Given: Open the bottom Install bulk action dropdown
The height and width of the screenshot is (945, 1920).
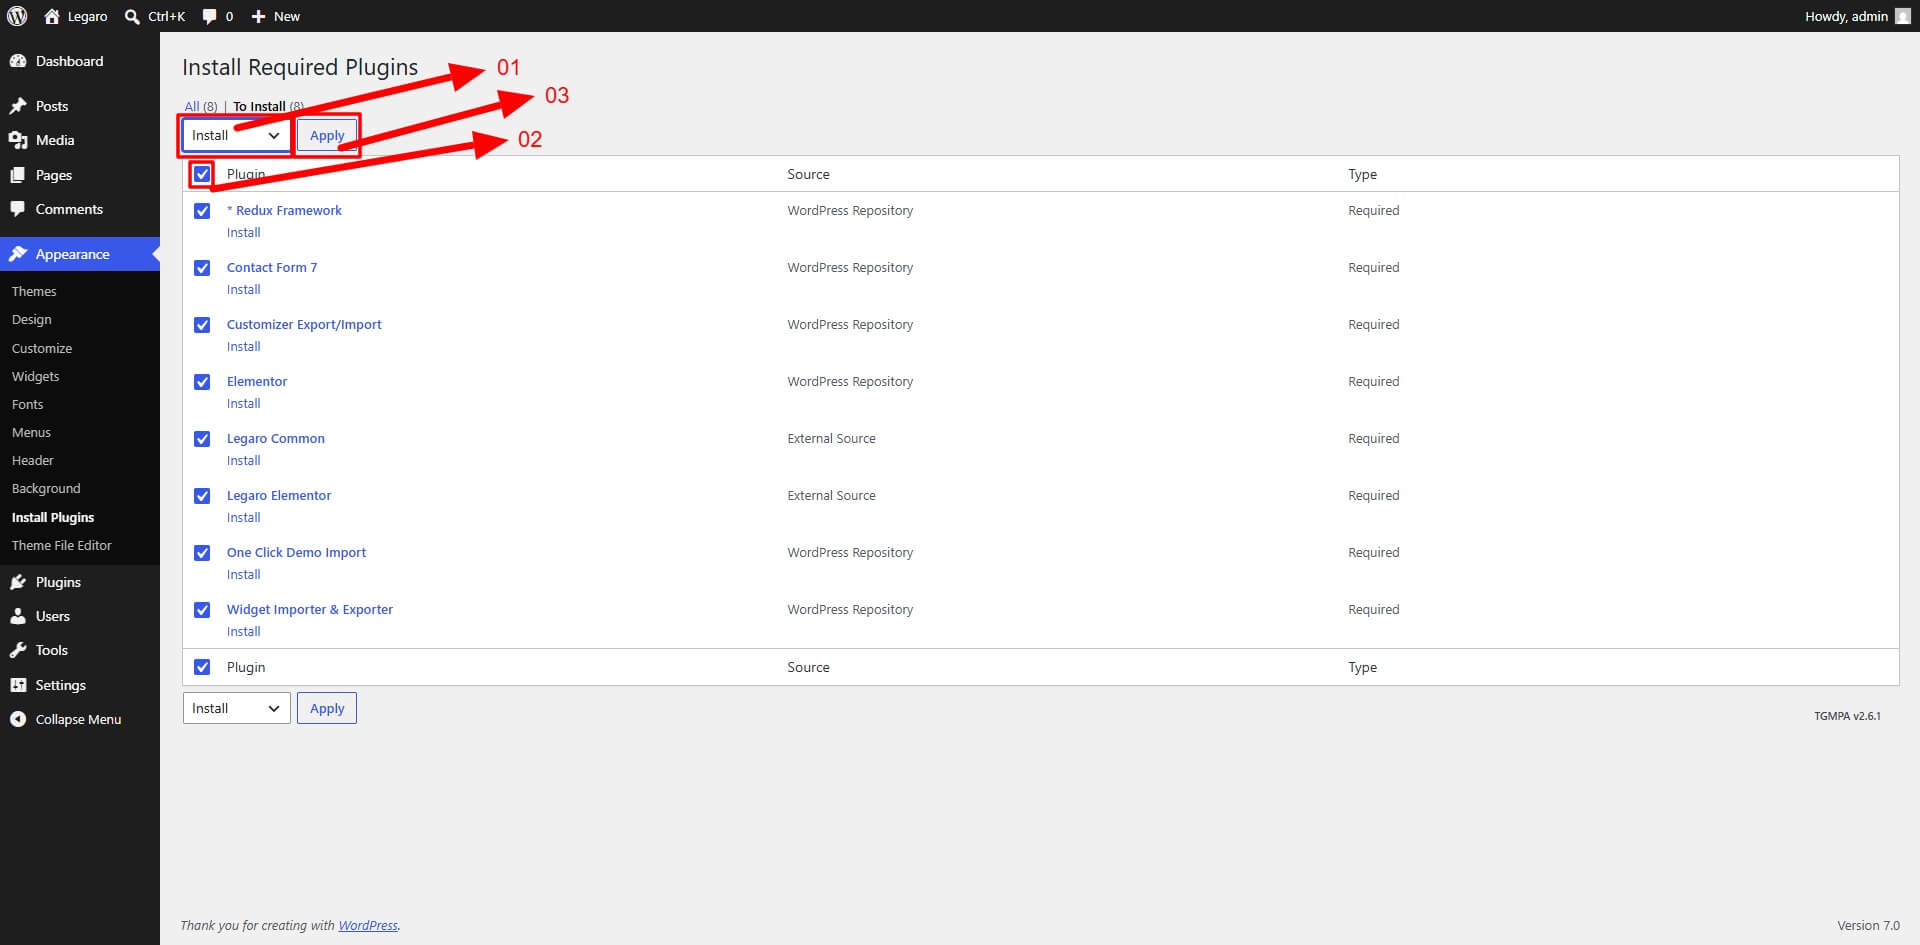Looking at the screenshot, I should (x=236, y=708).
